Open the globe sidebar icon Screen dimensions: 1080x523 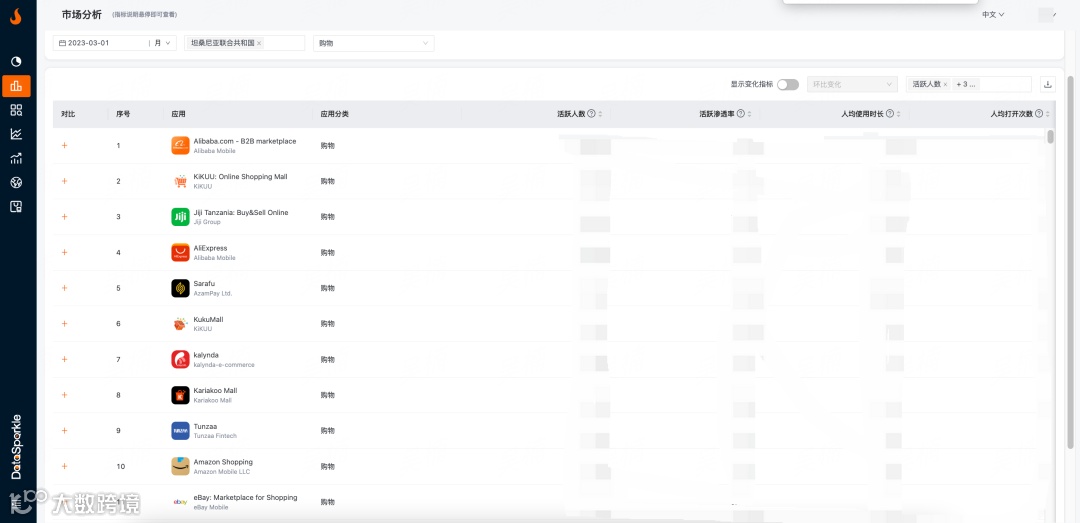coord(17,183)
